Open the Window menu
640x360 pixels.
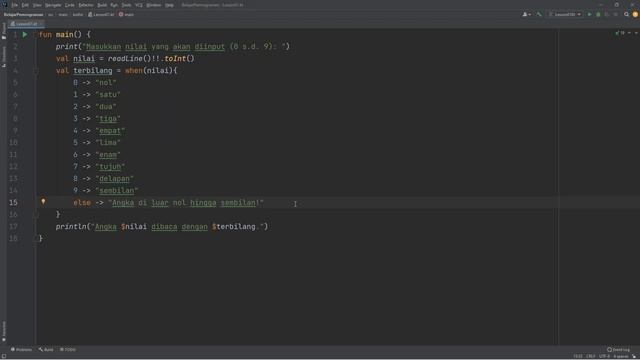point(154,5)
